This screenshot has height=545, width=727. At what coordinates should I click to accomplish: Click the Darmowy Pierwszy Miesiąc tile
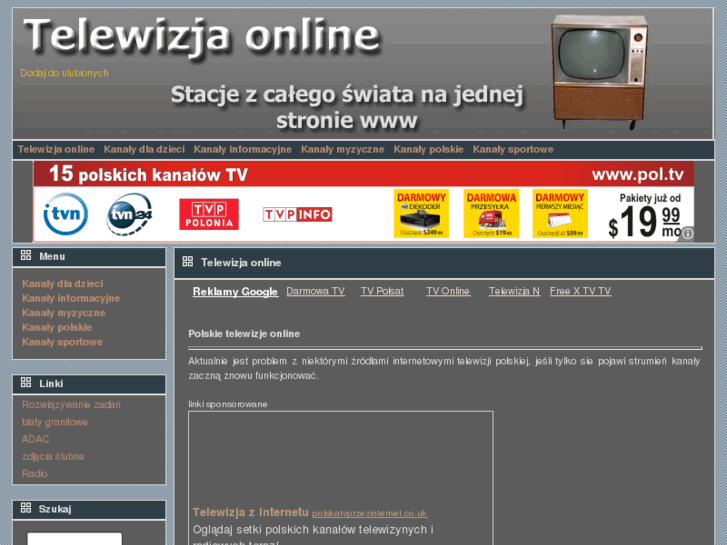[560, 213]
